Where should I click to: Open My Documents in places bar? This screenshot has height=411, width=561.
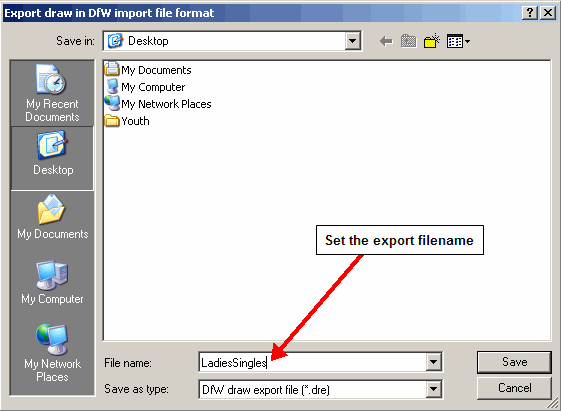[x=52, y=218]
